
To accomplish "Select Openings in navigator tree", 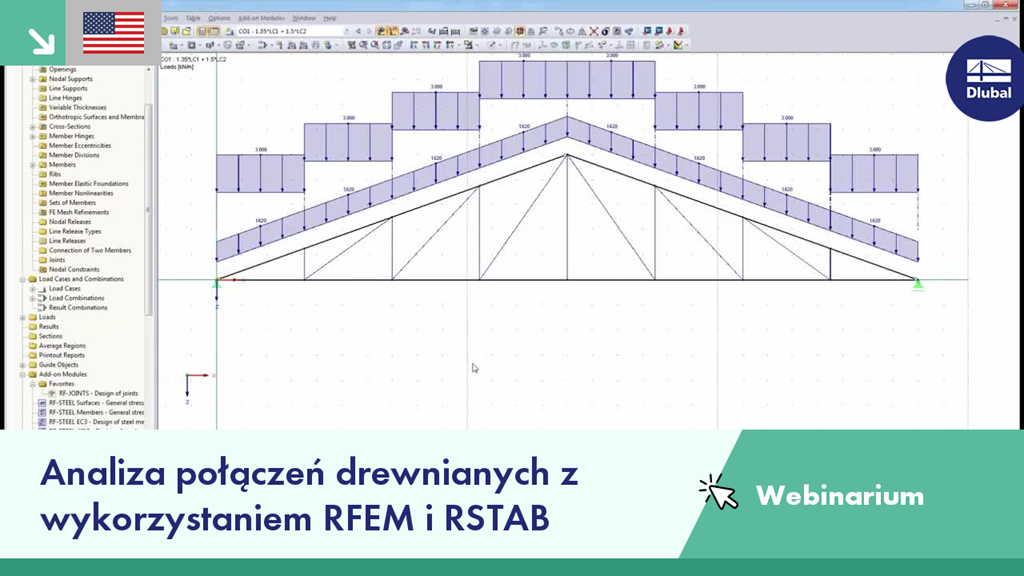I will point(63,69).
